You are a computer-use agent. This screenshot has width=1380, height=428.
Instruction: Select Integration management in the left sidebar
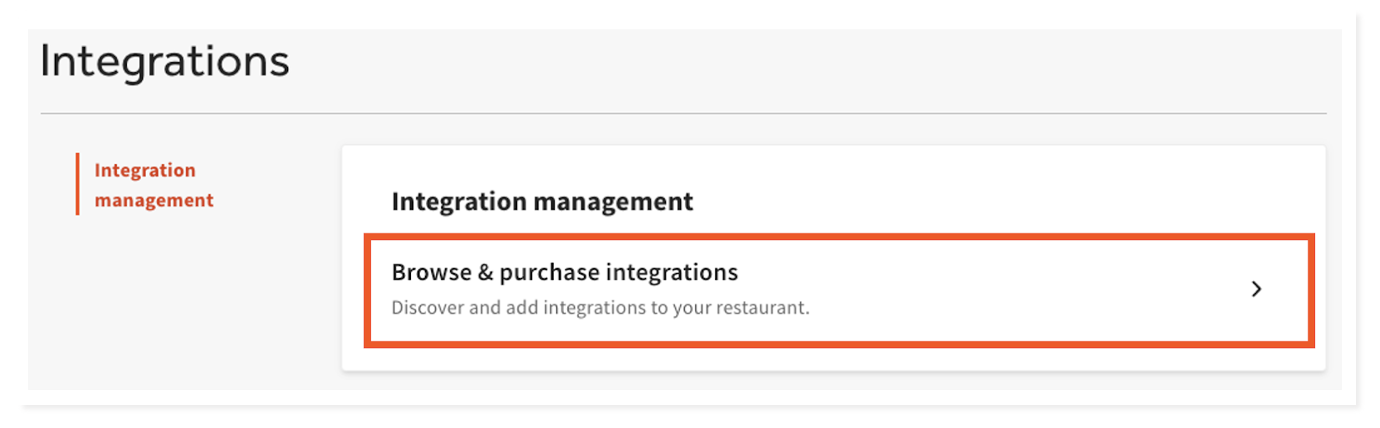pos(153,185)
